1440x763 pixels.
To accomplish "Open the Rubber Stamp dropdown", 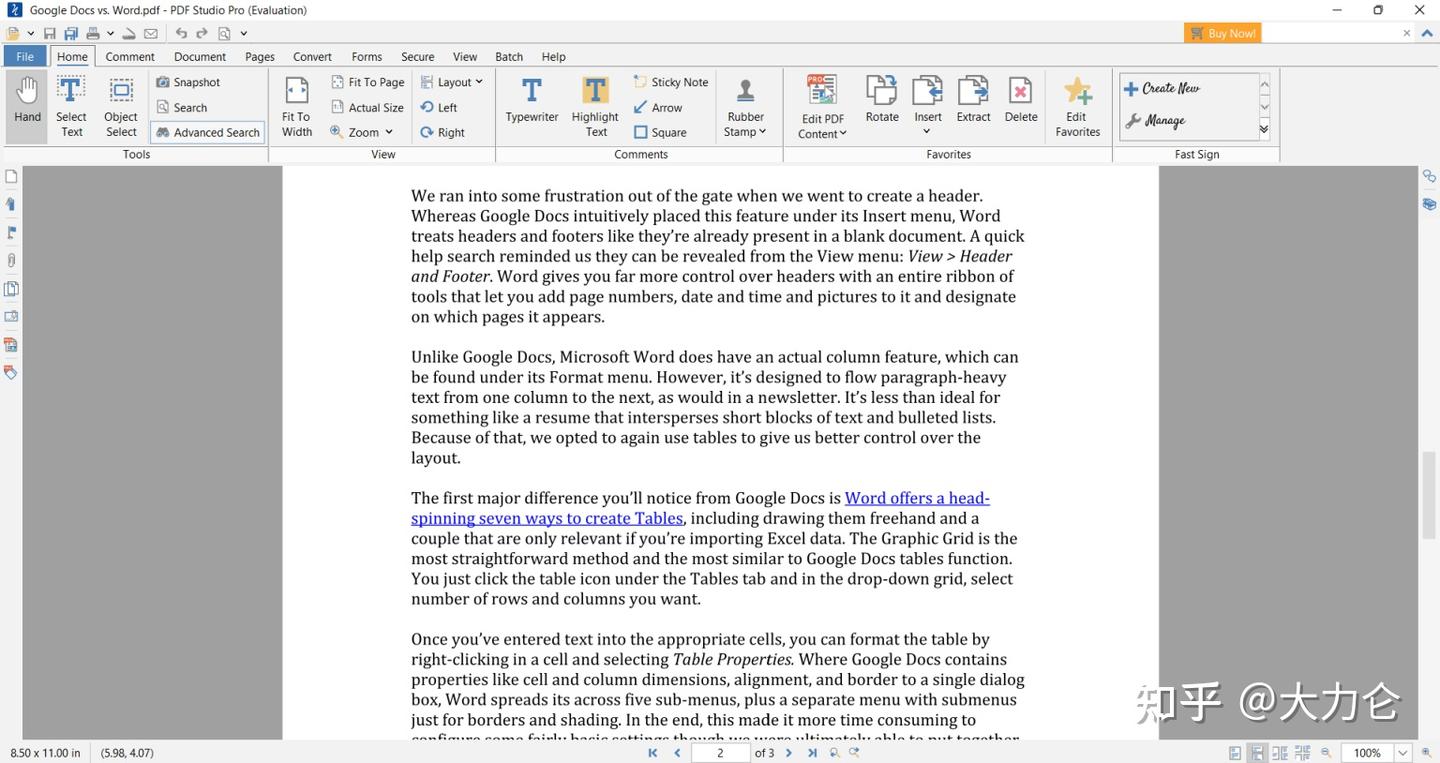I will coord(746,106).
